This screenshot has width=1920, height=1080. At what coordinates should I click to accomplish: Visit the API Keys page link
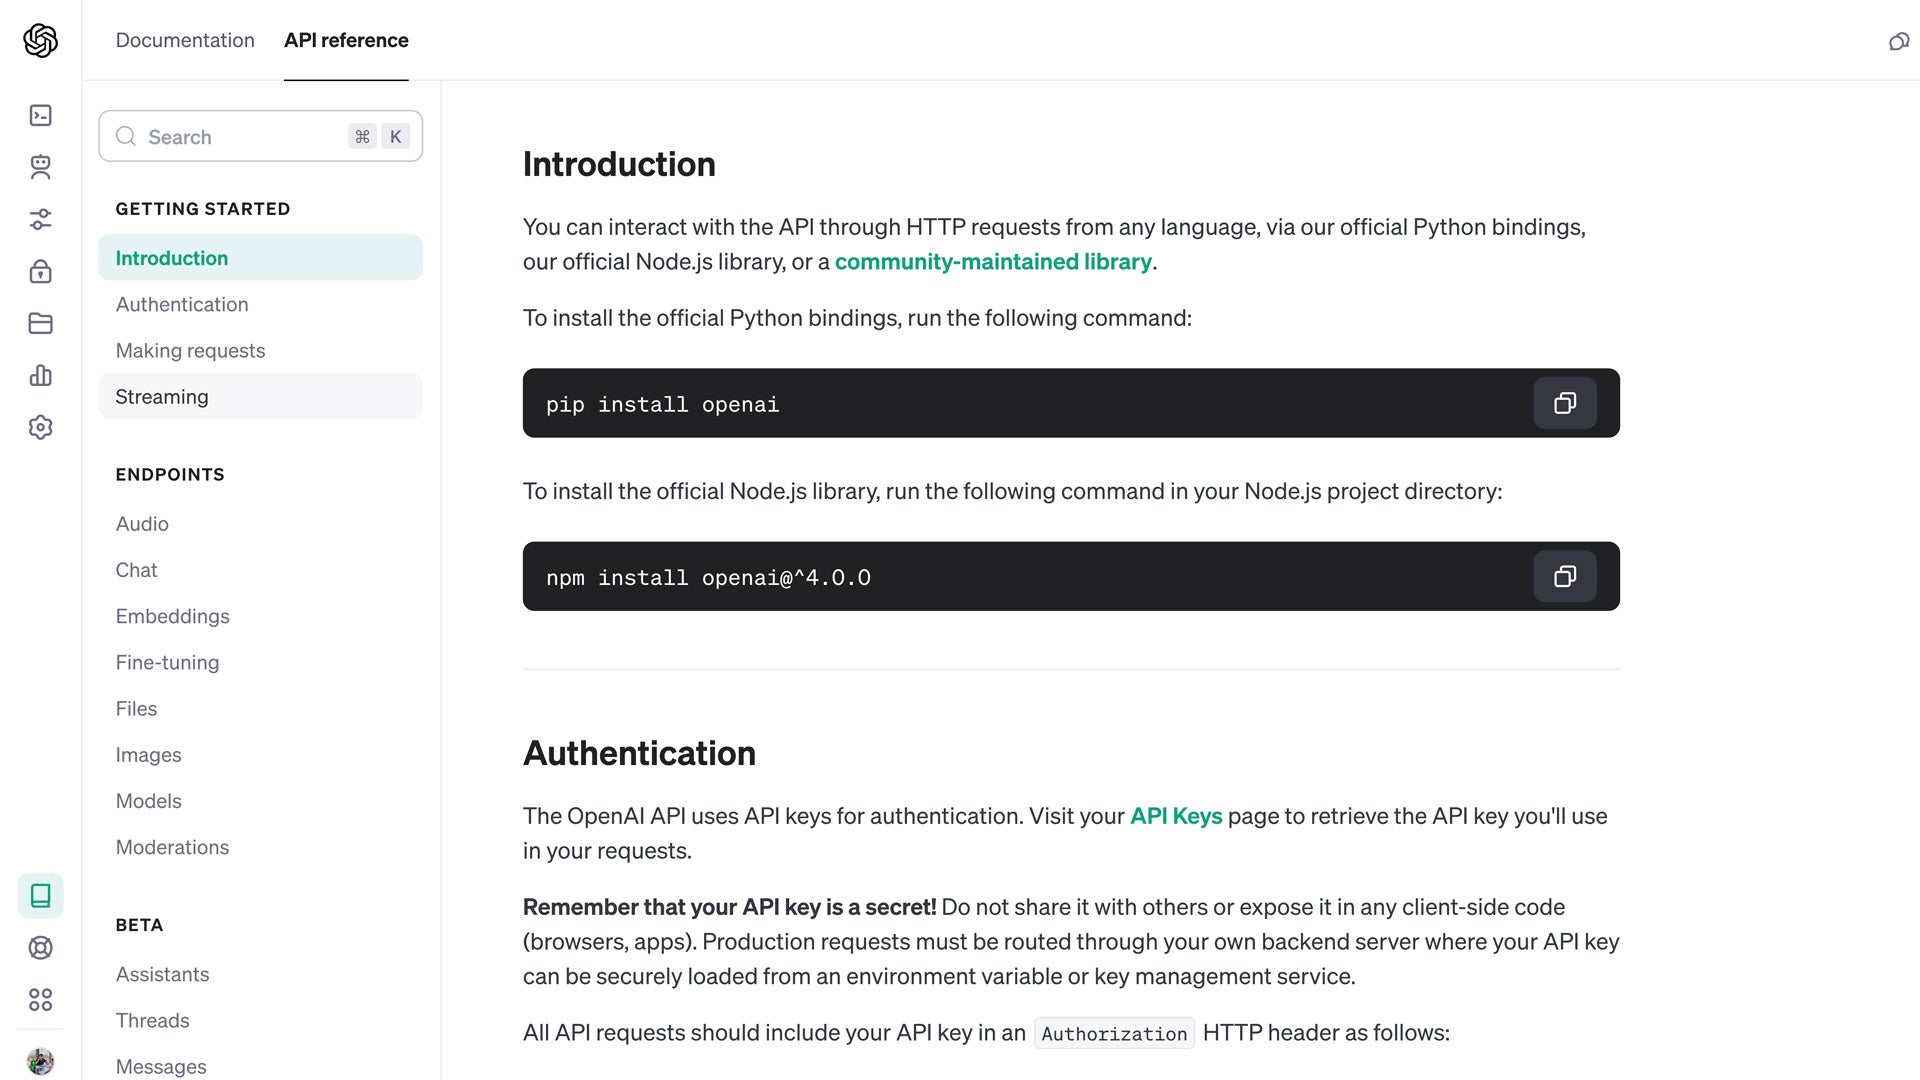click(1176, 816)
